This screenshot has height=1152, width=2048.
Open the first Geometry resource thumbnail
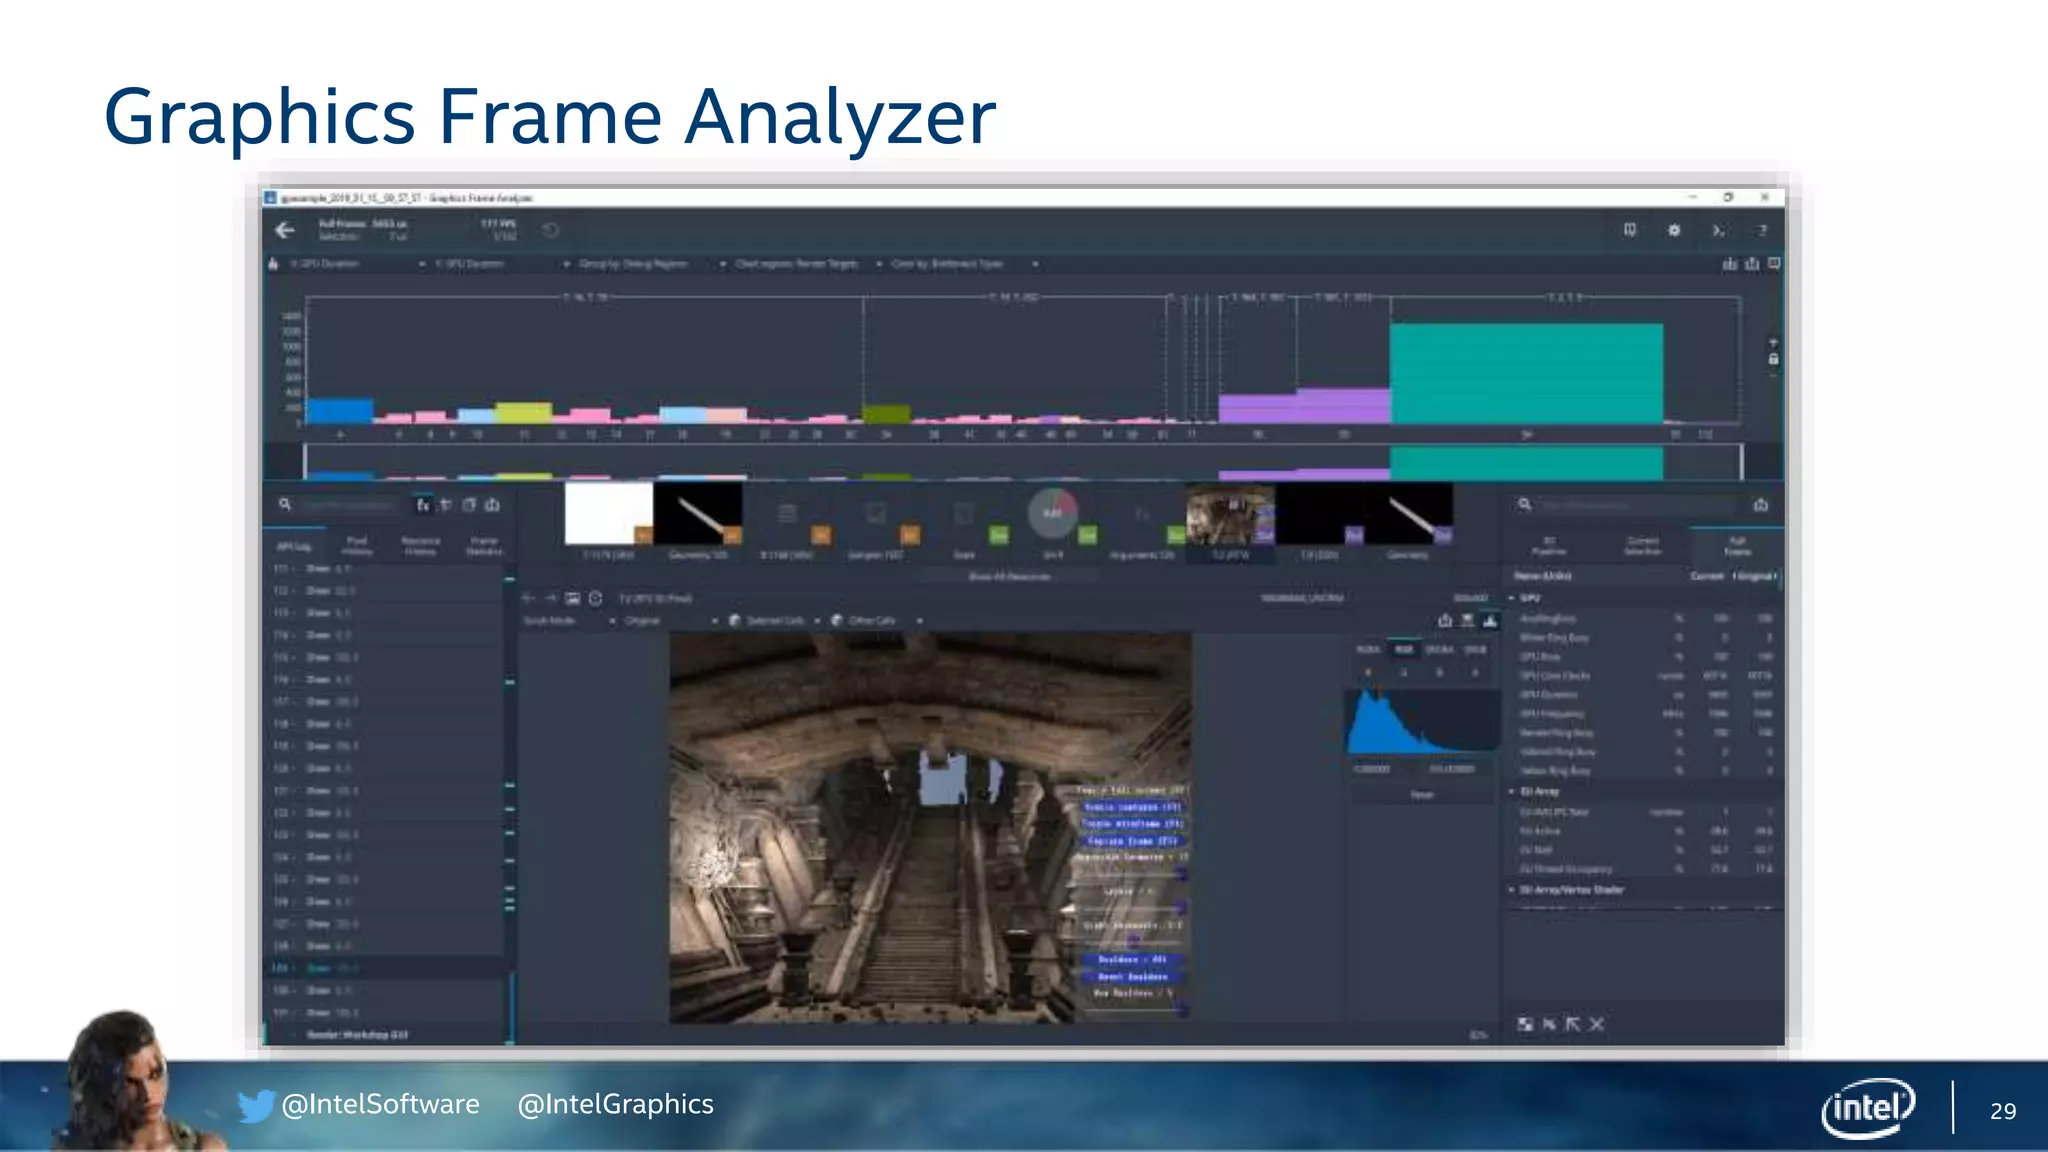[698, 514]
